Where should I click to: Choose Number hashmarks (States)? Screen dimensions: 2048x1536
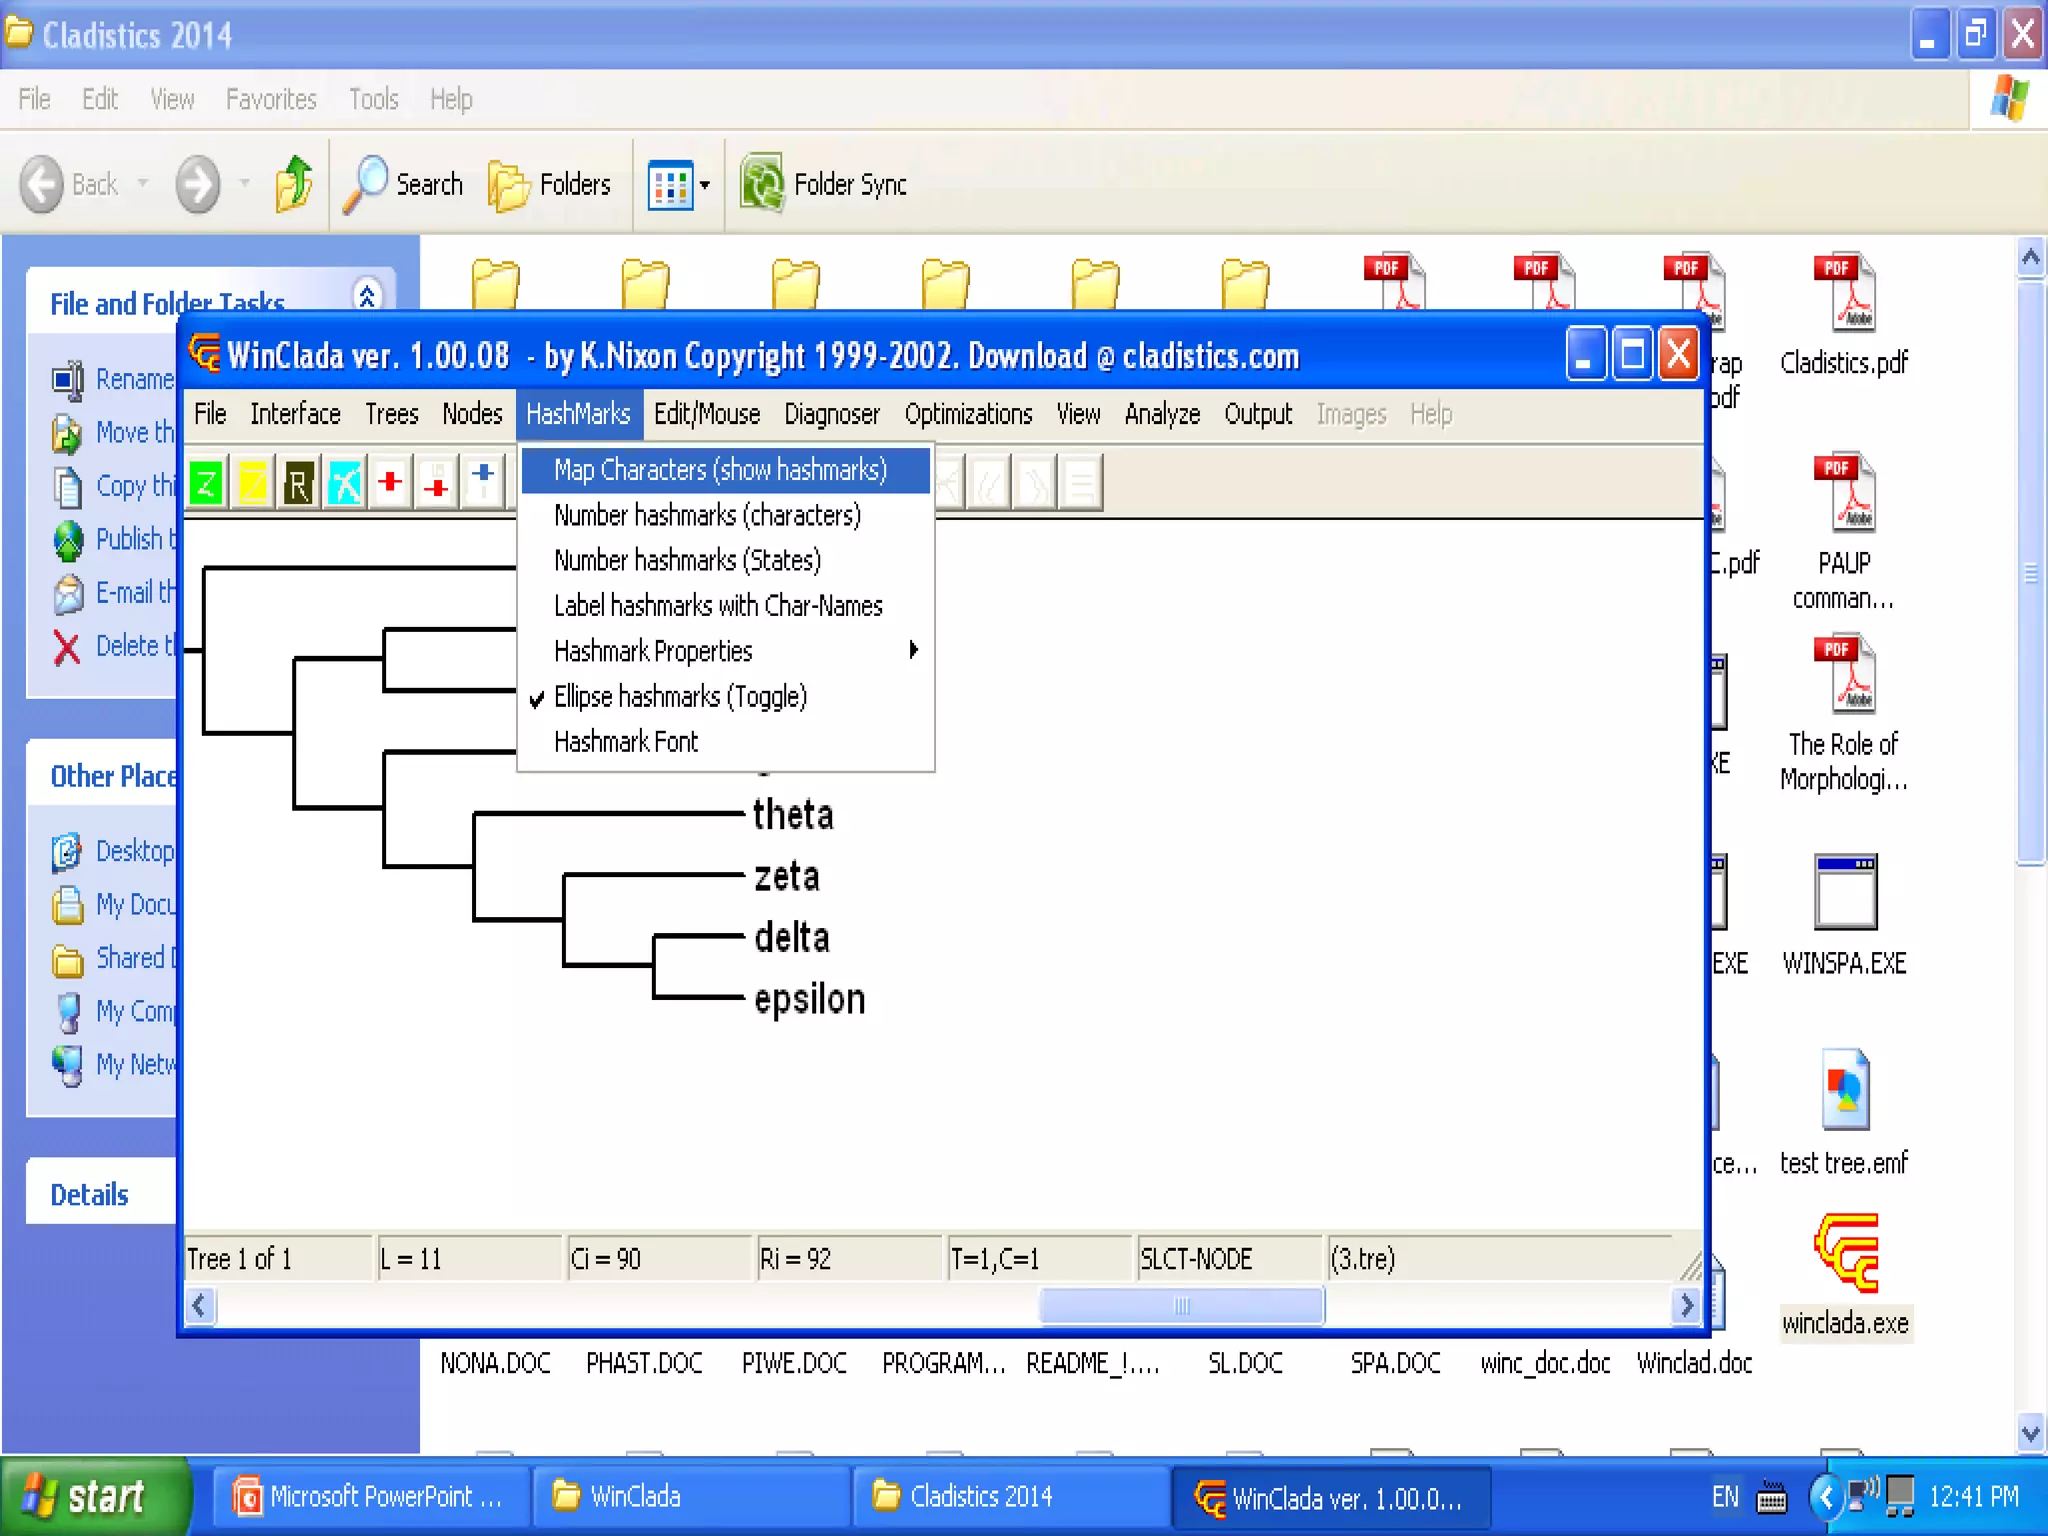click(x=687, y=560)
